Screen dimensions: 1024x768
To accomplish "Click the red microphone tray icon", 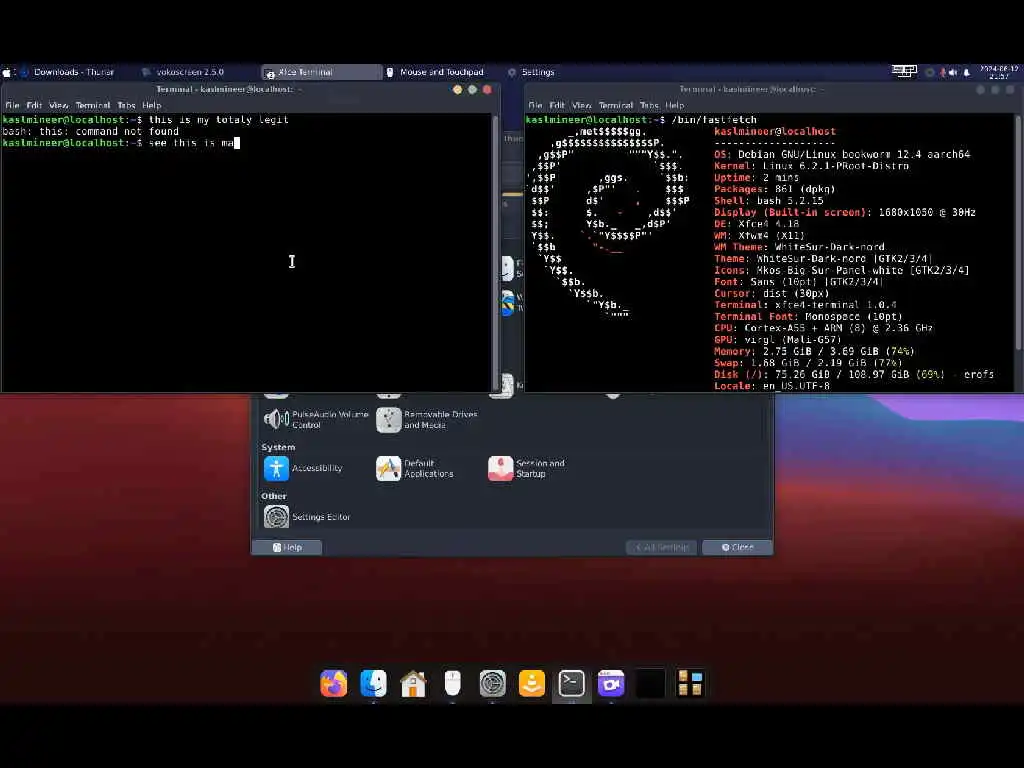I will point(942,72).
